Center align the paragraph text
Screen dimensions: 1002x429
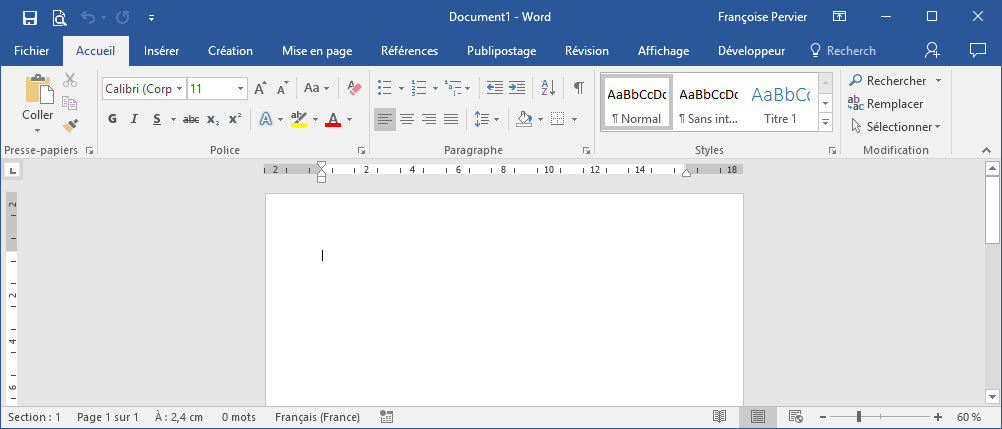click(407, 120)
